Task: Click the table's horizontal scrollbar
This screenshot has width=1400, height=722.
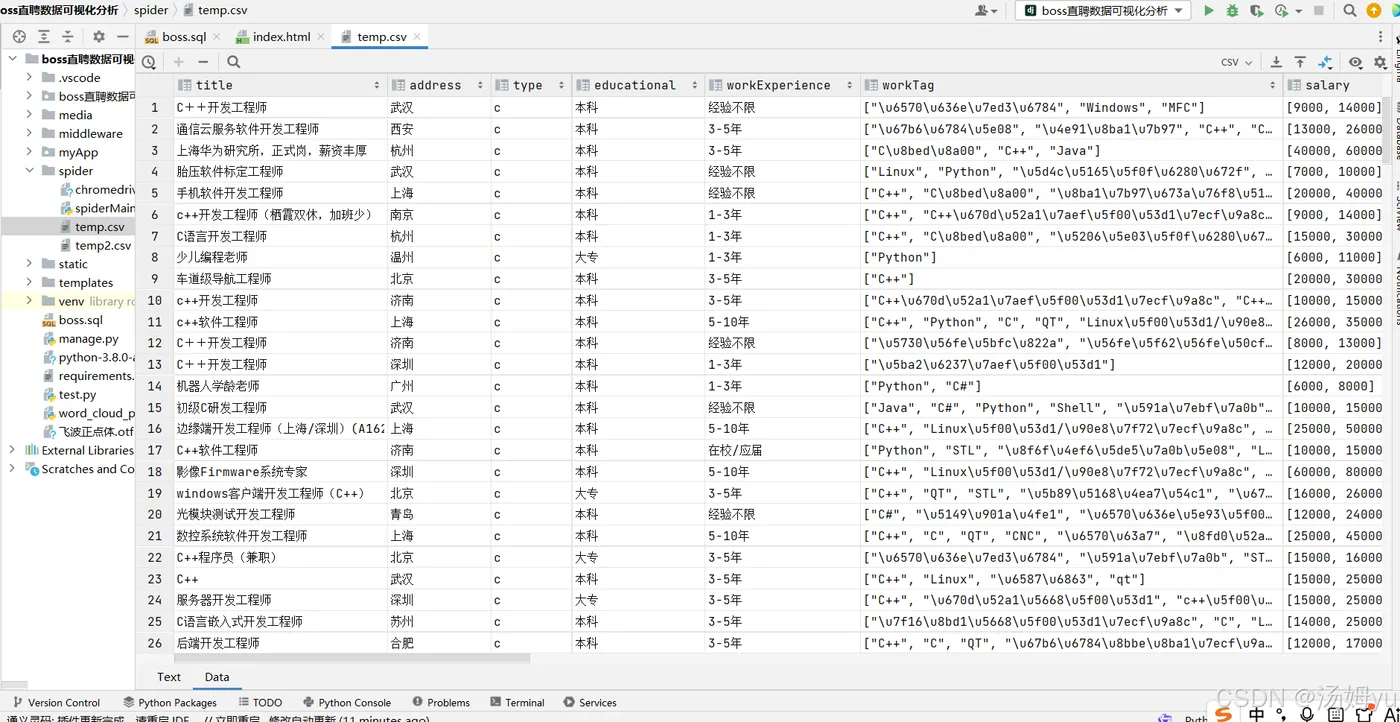Action: (352, 658)
